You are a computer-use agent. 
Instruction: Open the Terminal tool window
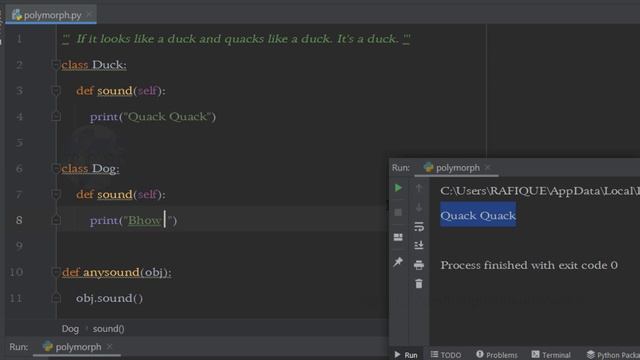tap(551, 355)
